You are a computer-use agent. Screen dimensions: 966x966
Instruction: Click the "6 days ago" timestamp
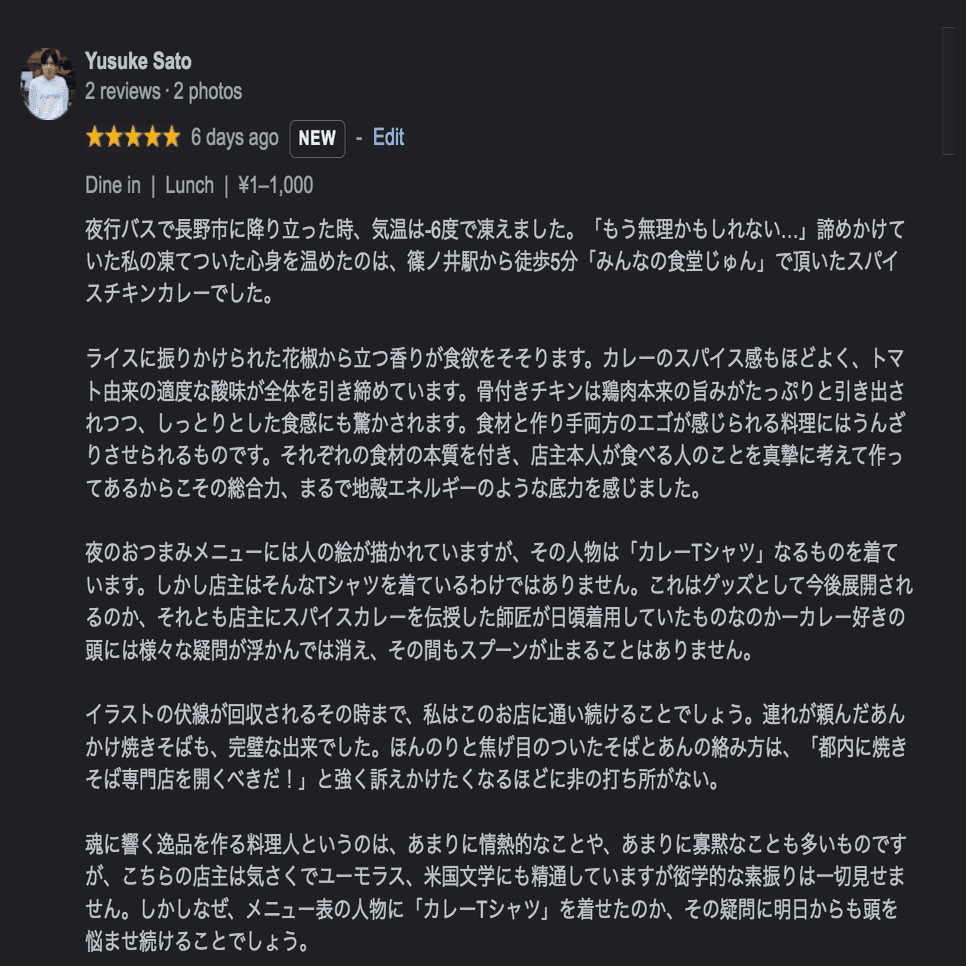(234, 138)
